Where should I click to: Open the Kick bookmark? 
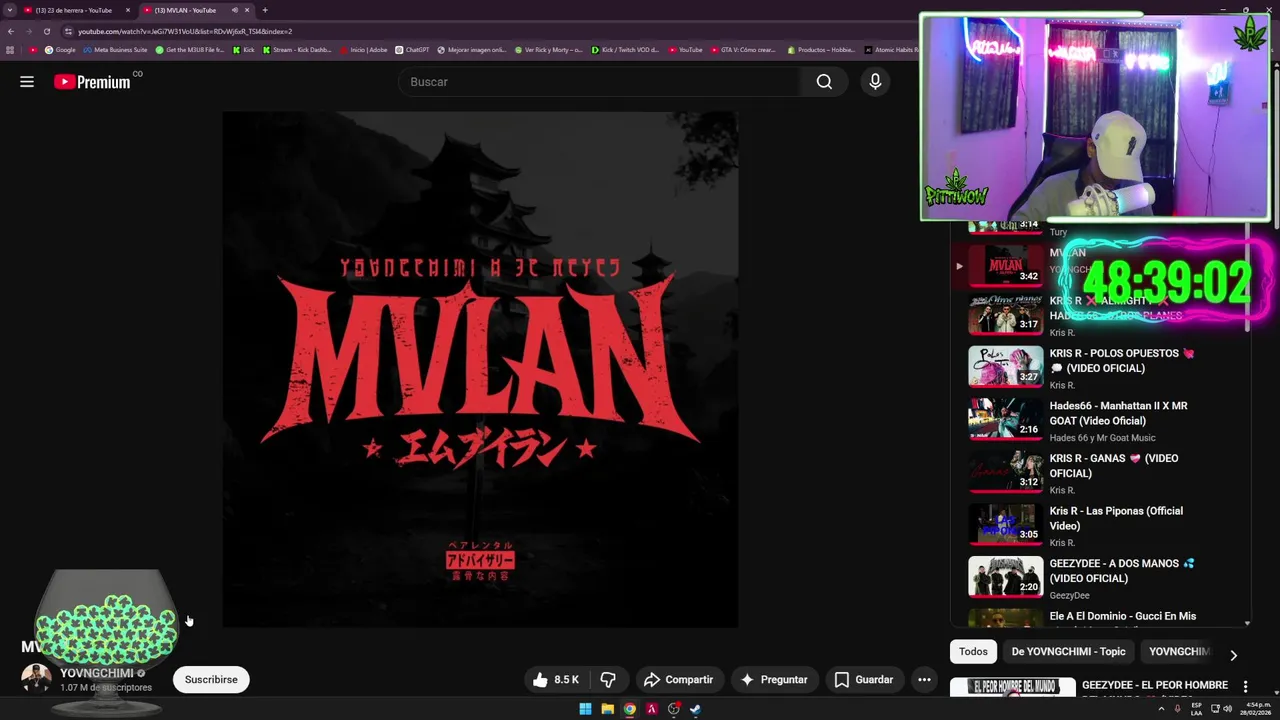[244, 50]
